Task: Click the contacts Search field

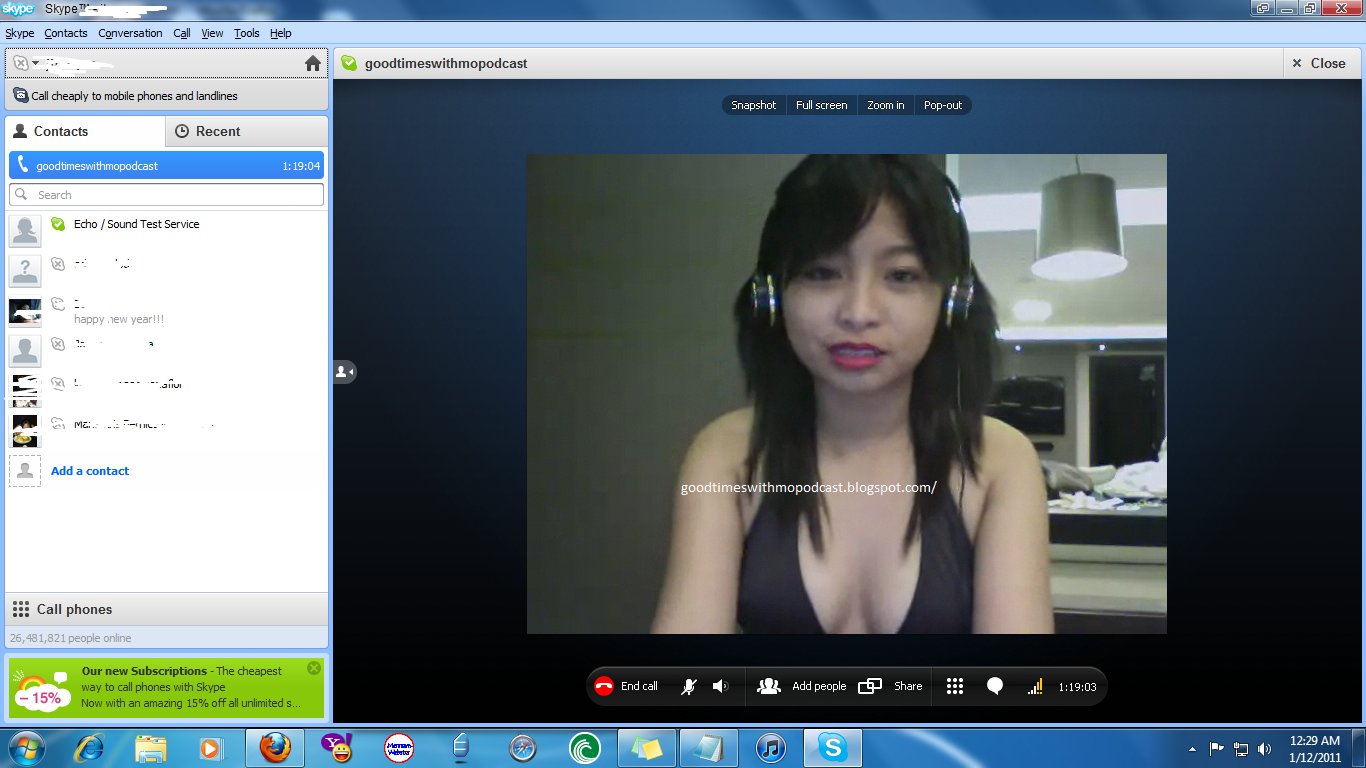Action: click(166, 195)
